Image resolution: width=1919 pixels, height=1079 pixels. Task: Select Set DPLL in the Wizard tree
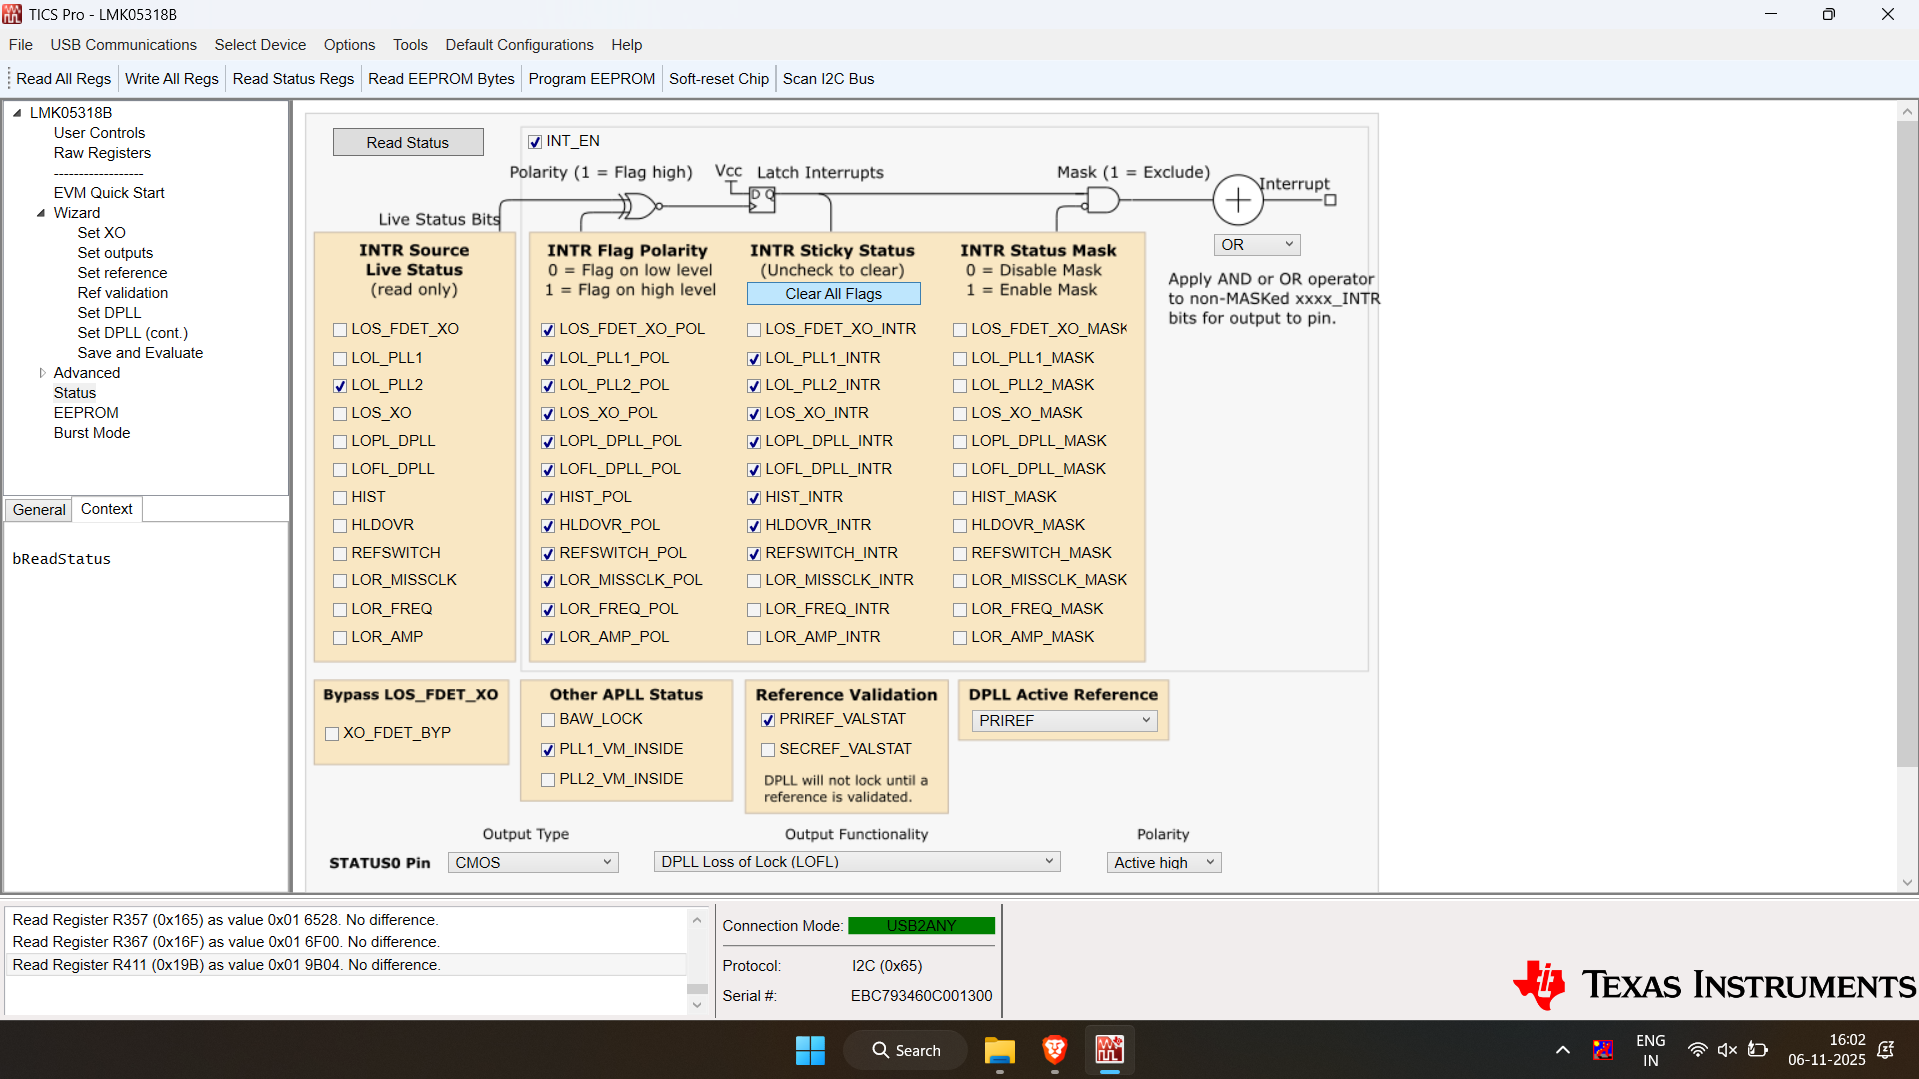tap(110, 312)
